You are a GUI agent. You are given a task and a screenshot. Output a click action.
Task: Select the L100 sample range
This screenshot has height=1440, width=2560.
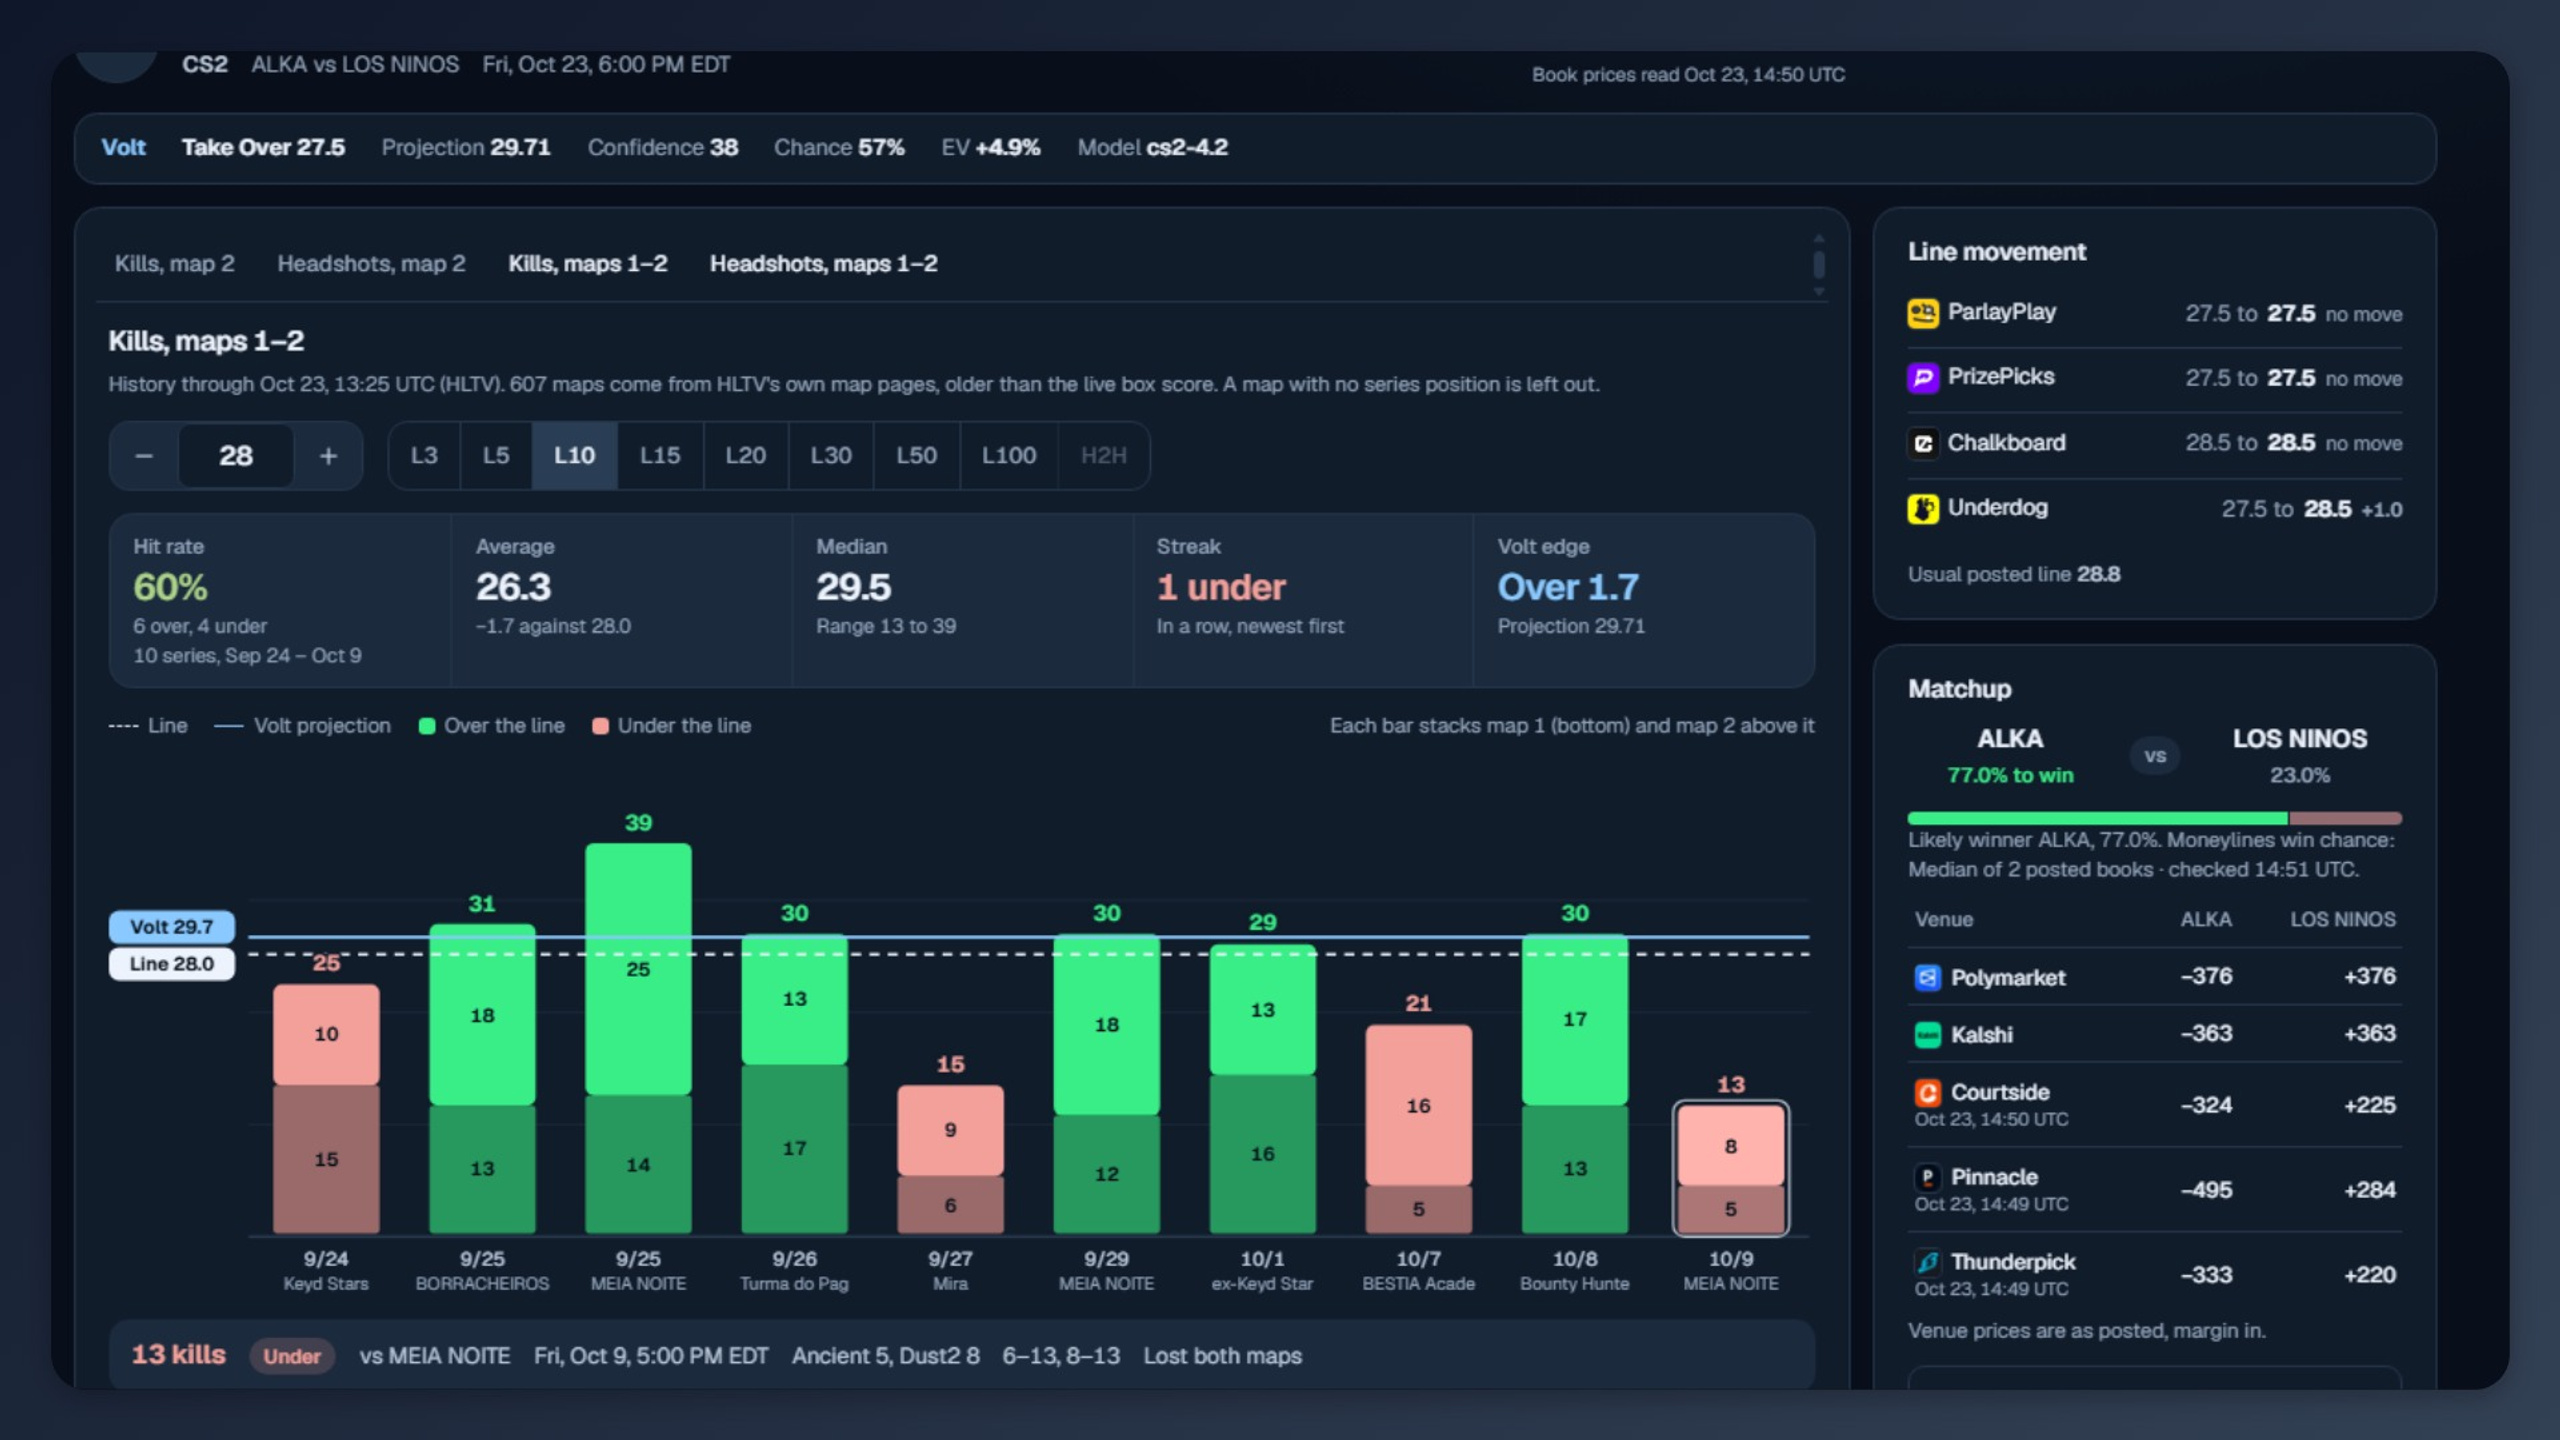point(1009,456)
